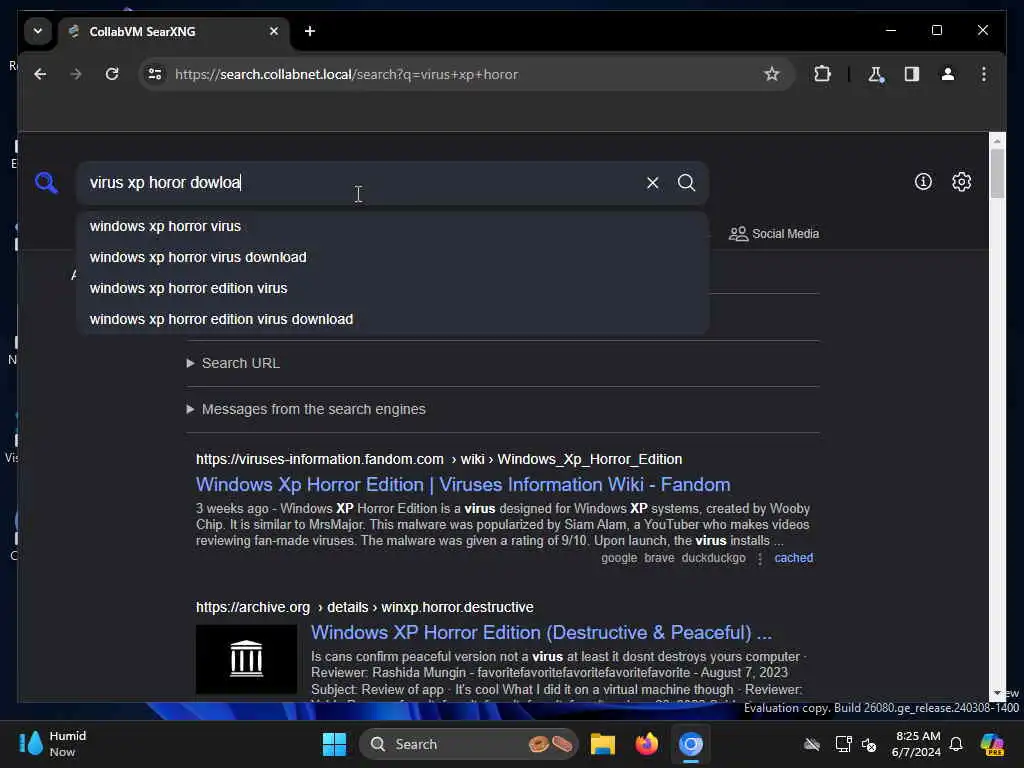
Task: Click the browser address bar URL
Action: (x=346, y=74)
